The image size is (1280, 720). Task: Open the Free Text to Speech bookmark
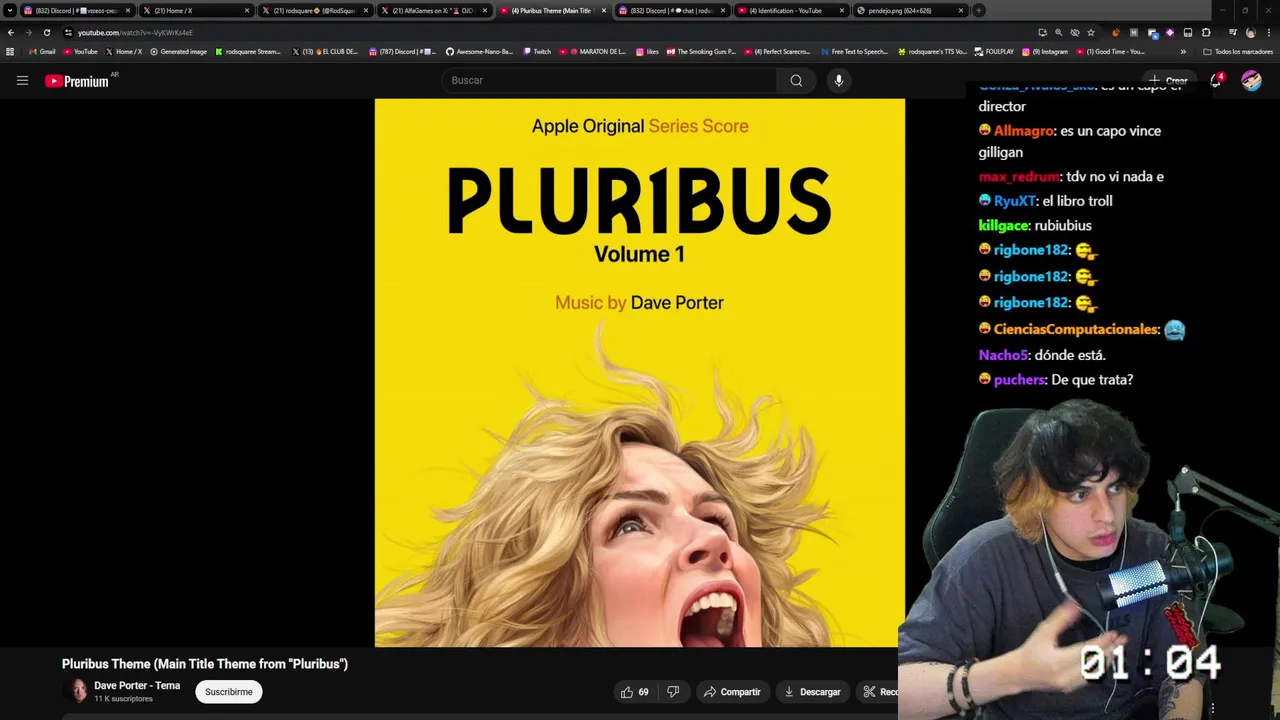(x=854, y=51)
